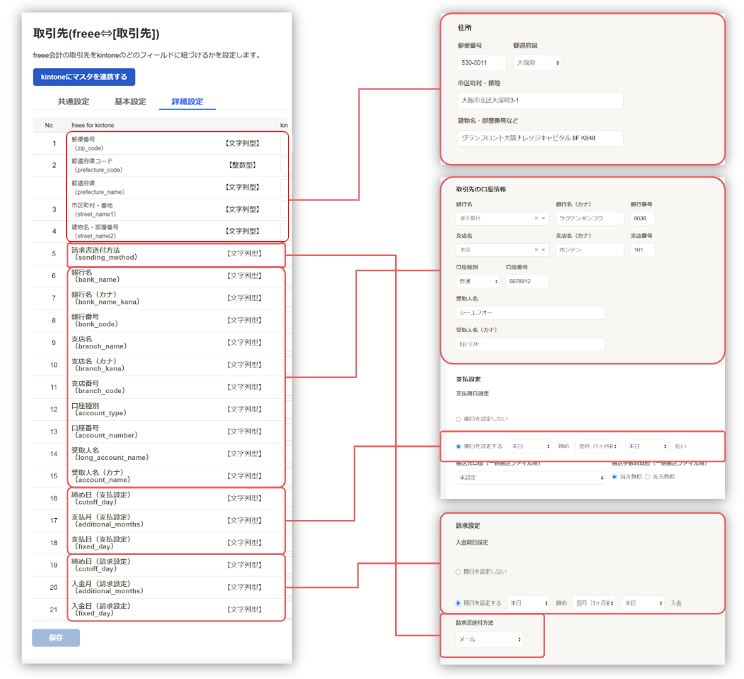Clear the 支店名 selection with its × icon
This screenshot has width=744, height=679.
point(536,250)
